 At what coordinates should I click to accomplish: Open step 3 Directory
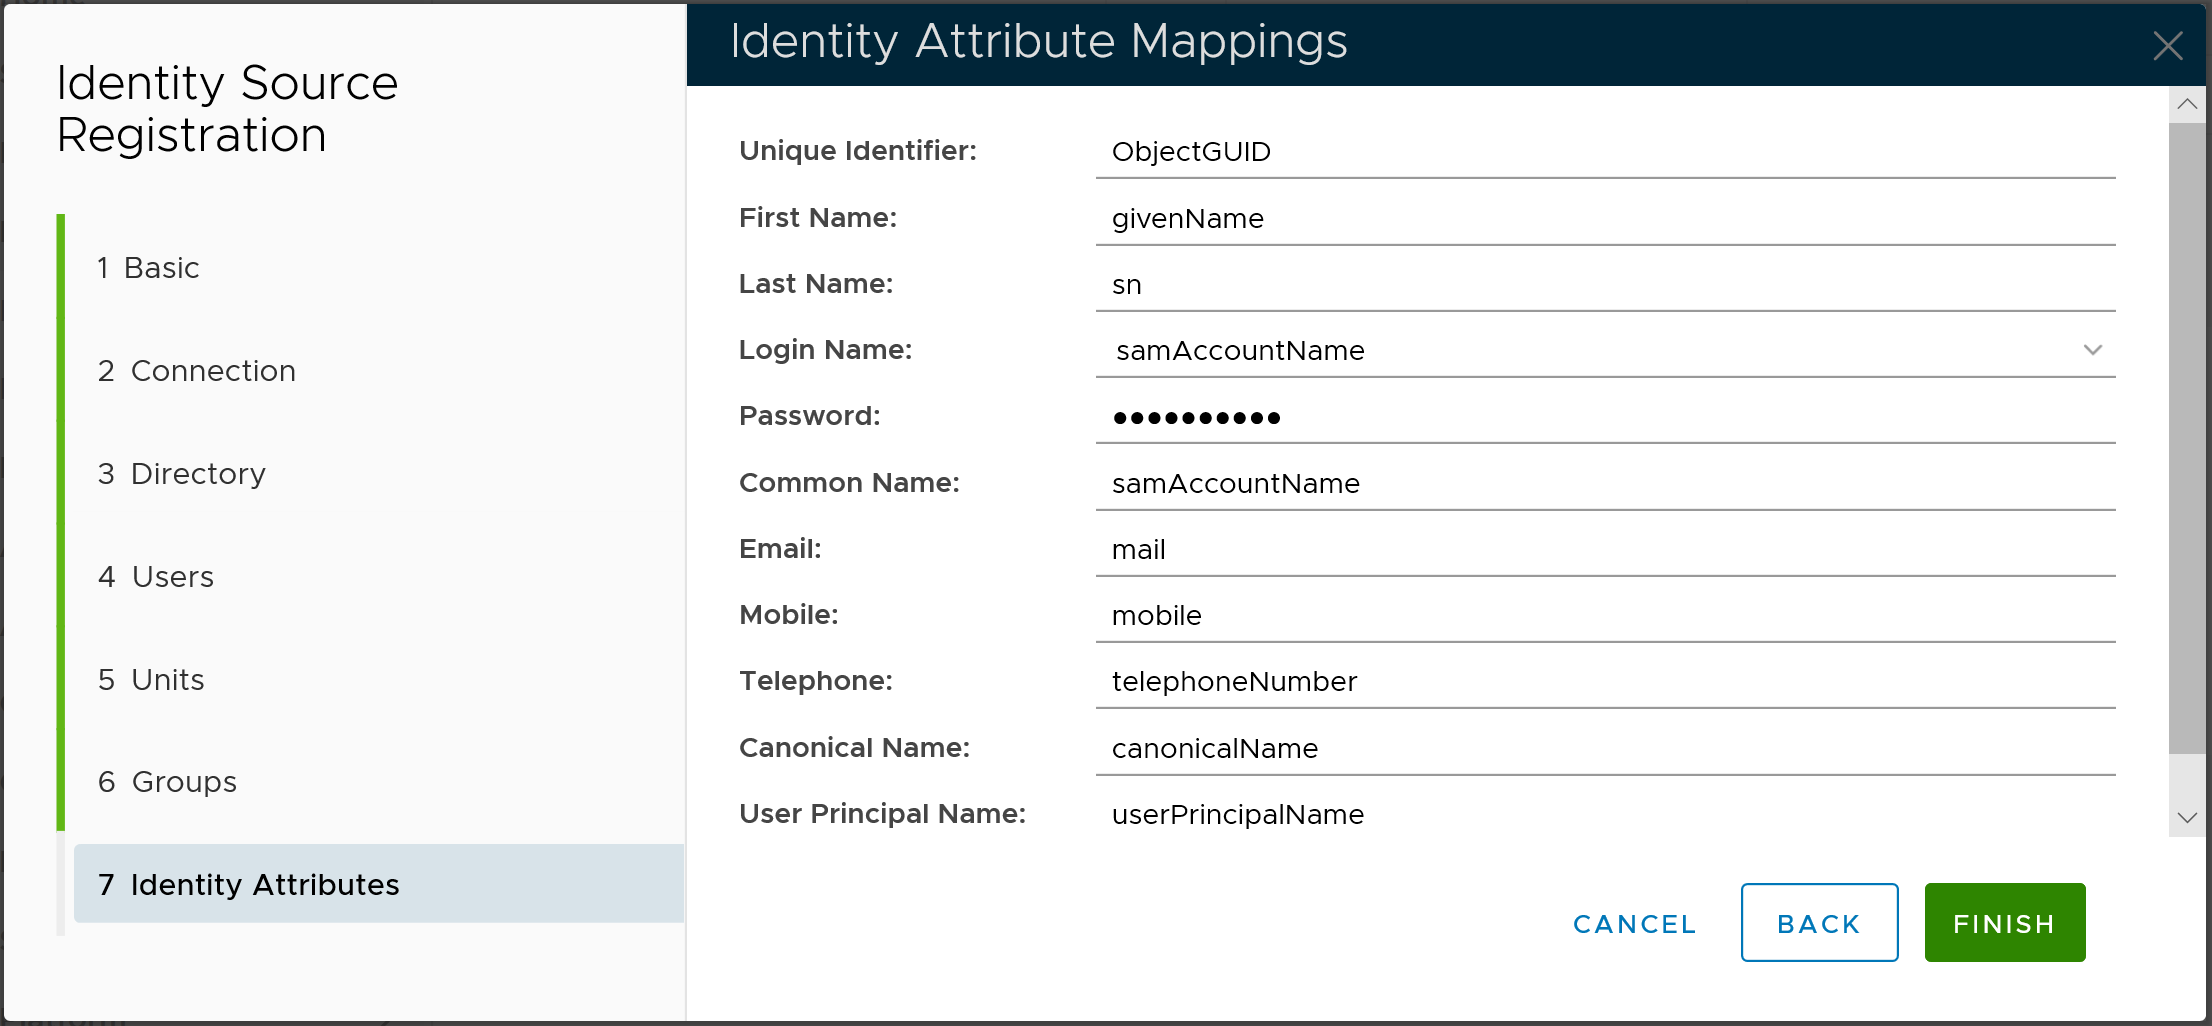182,474
